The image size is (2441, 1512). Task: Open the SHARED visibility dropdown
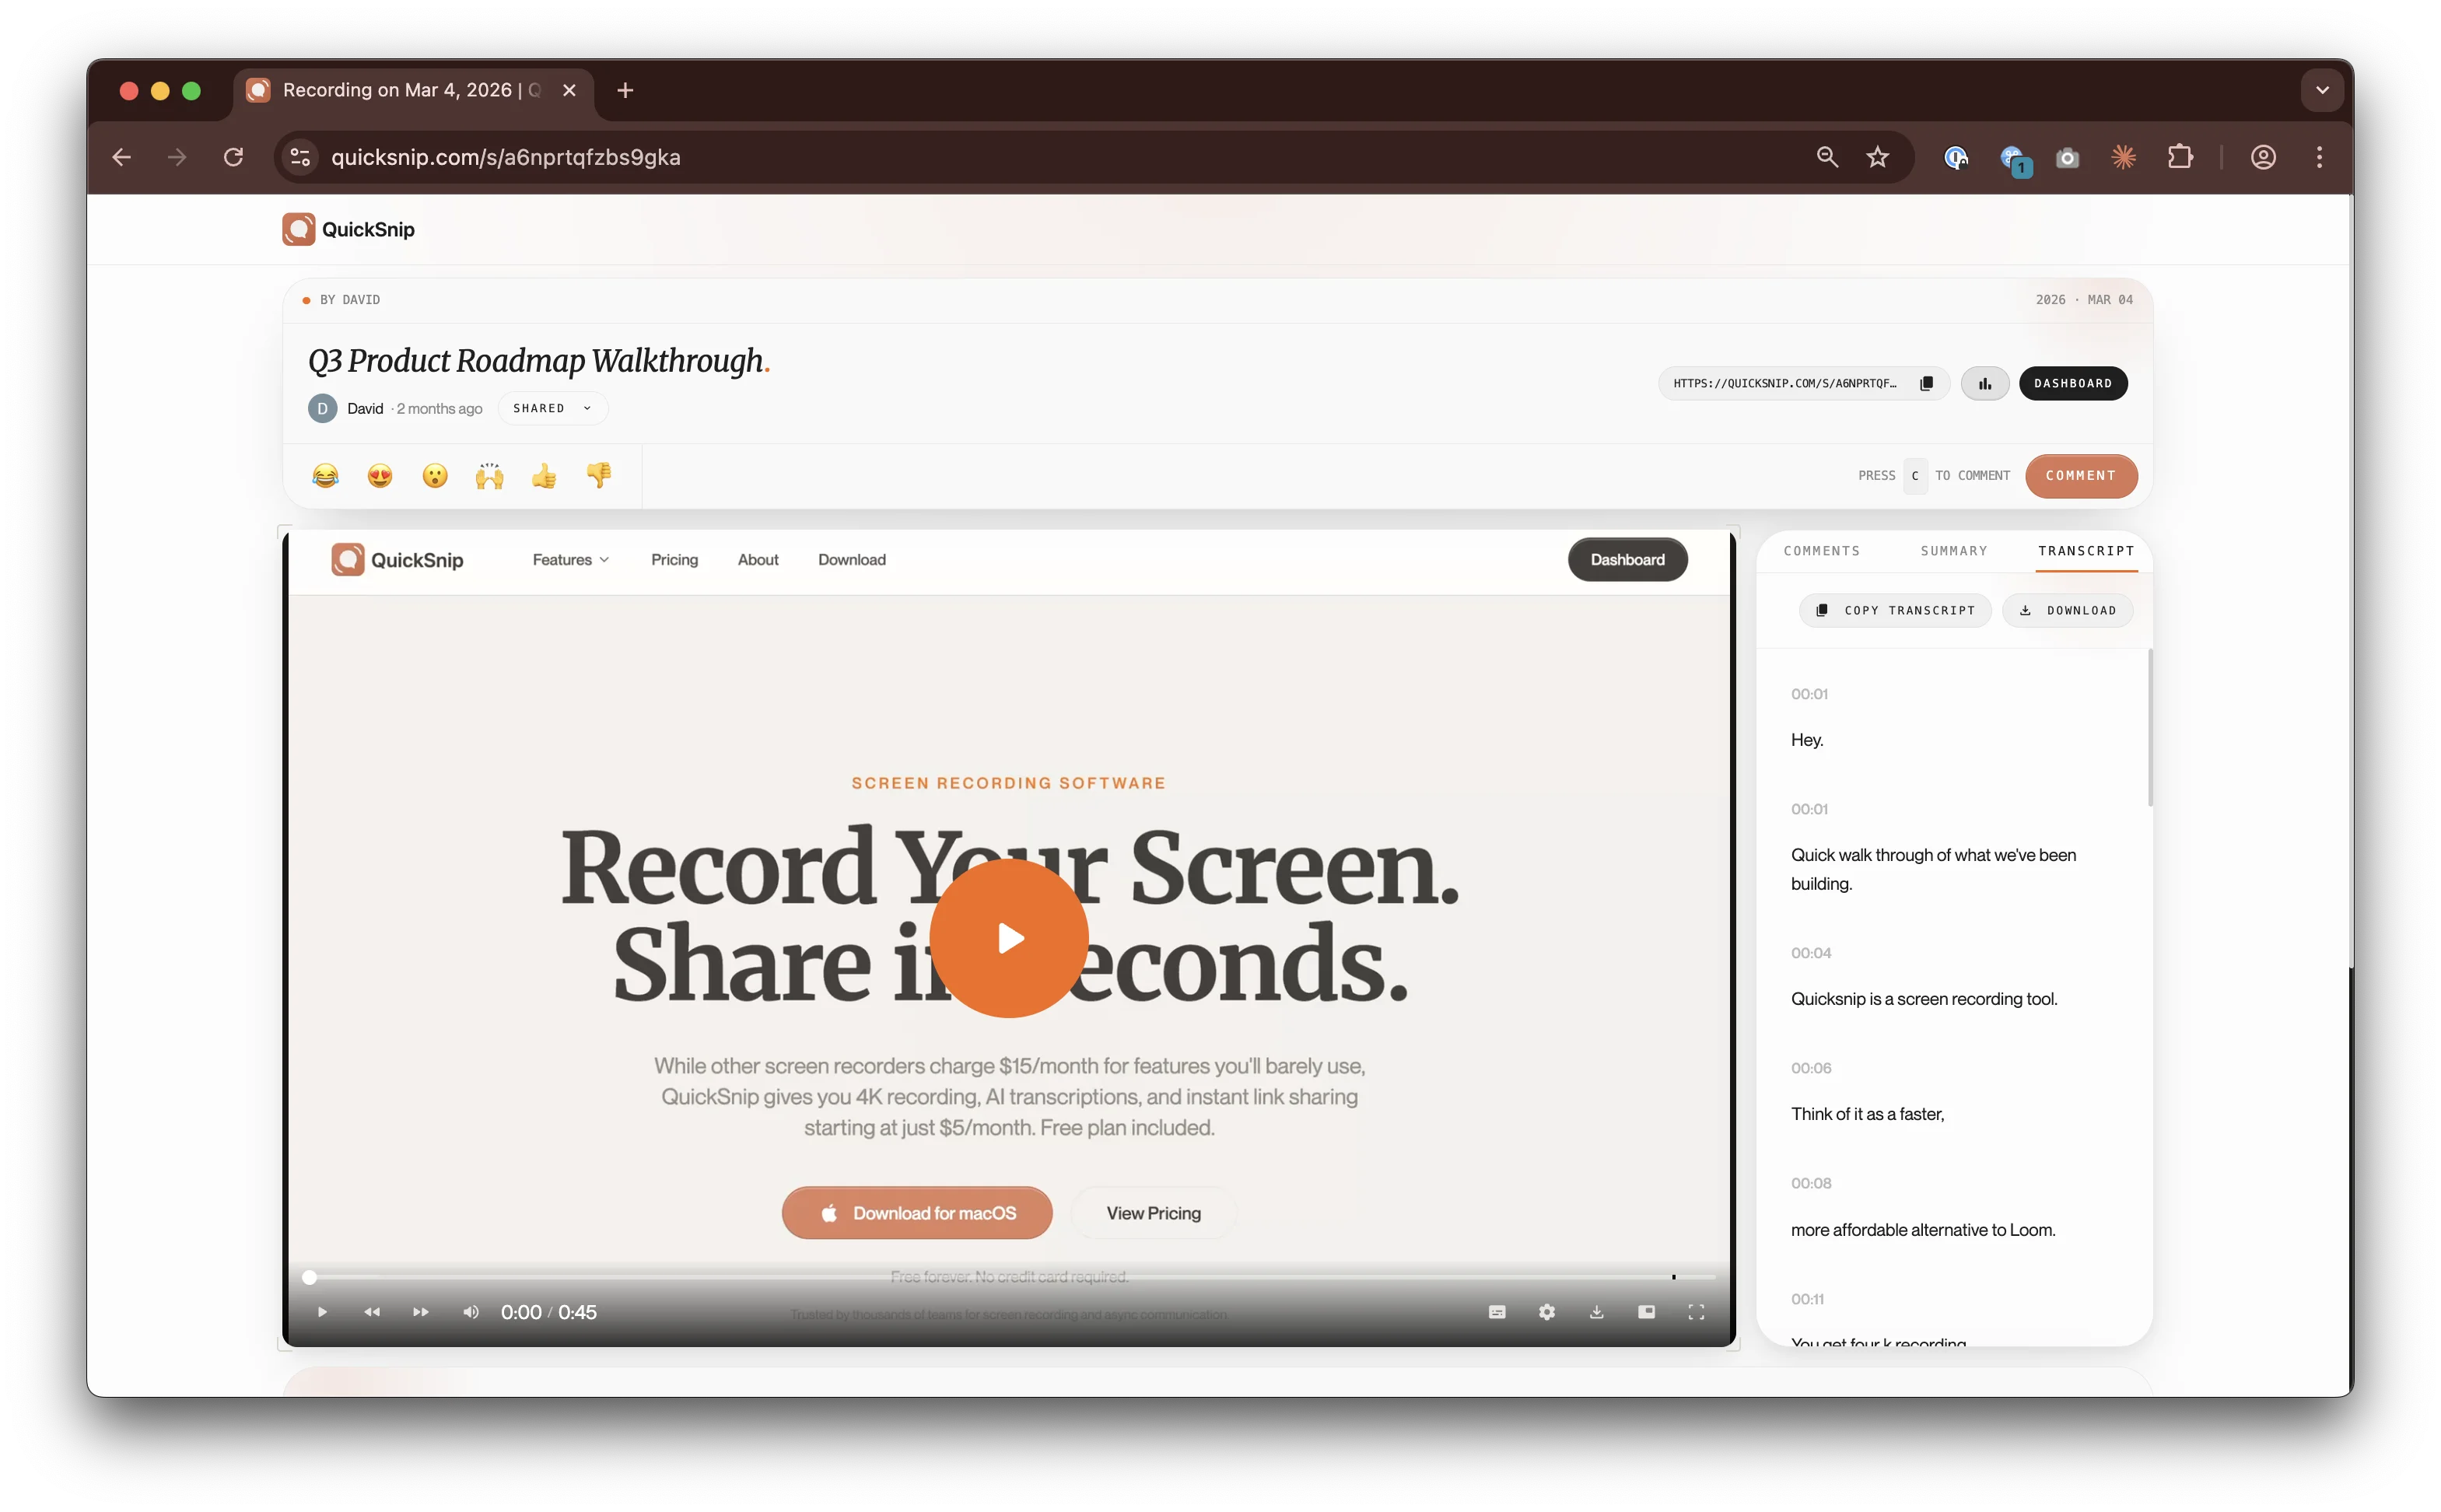point(552,408)
